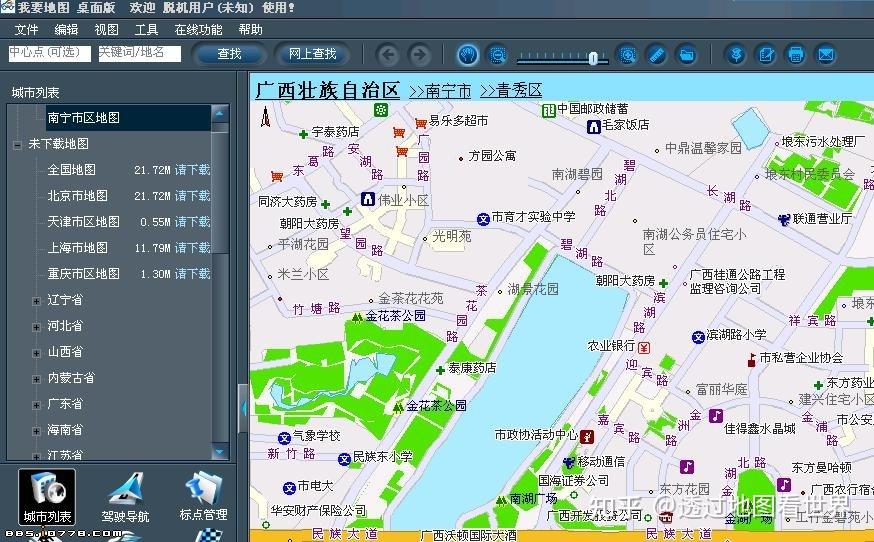This screenshot has height=542, width=874.
Task: Click the print map toolbar icon
Action: tap(796, 55)
